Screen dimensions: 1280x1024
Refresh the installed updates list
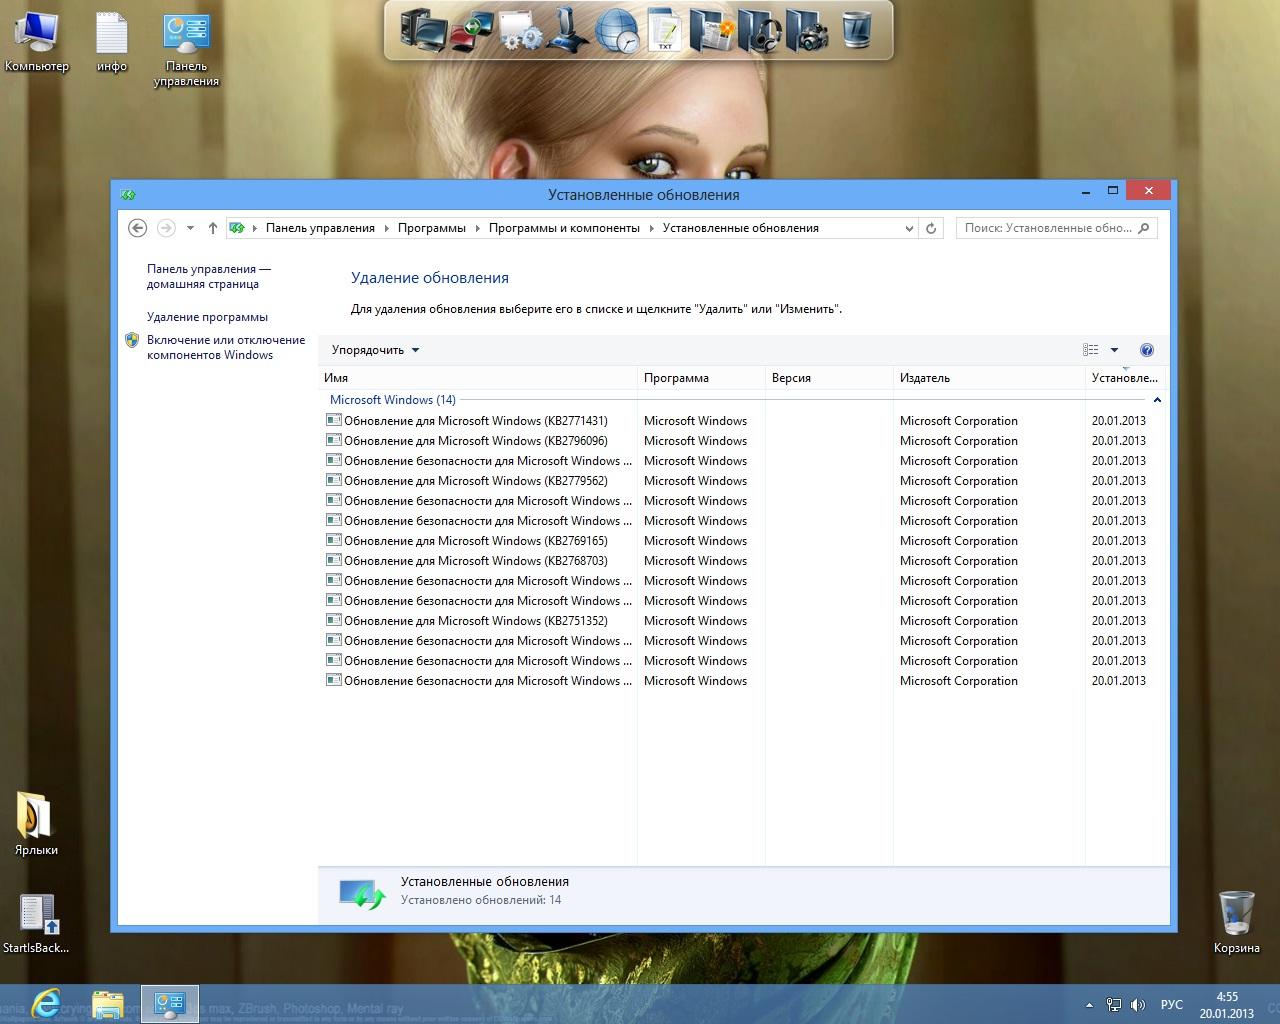point(931,228)
